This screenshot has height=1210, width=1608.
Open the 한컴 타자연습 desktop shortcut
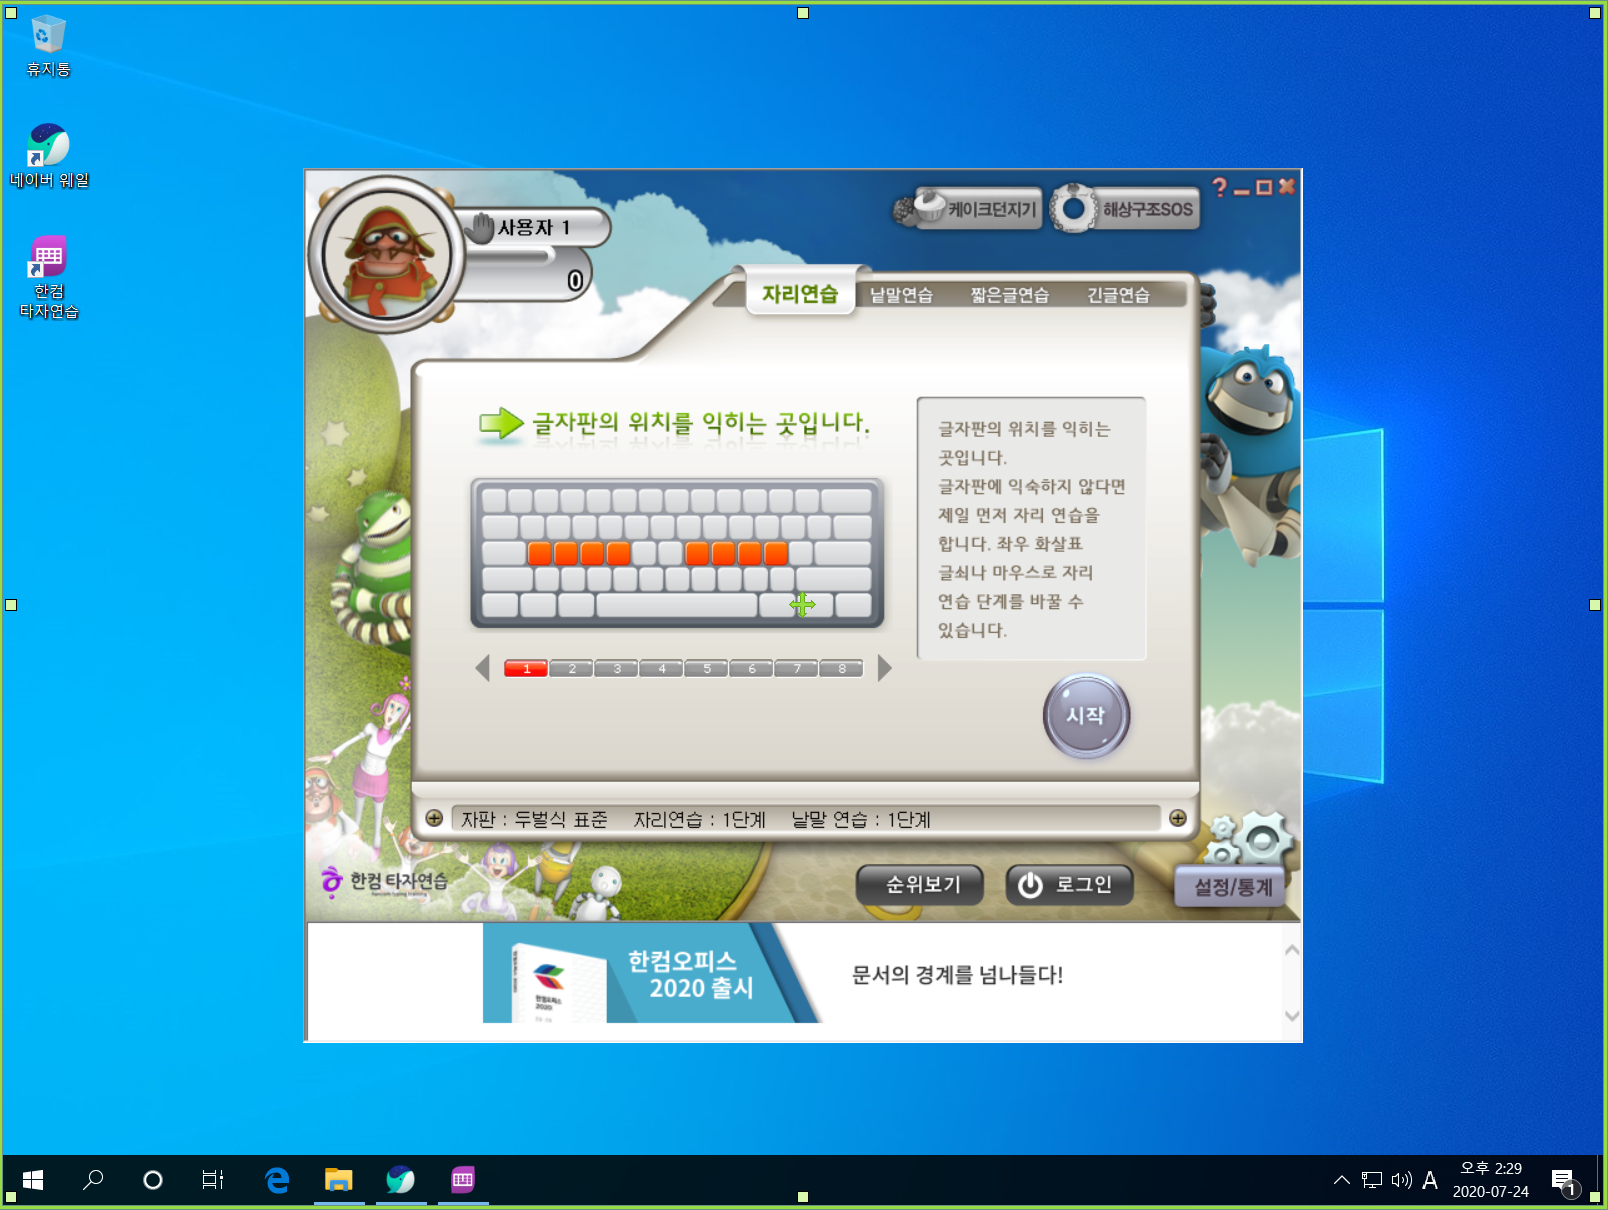tap(49, 277)
